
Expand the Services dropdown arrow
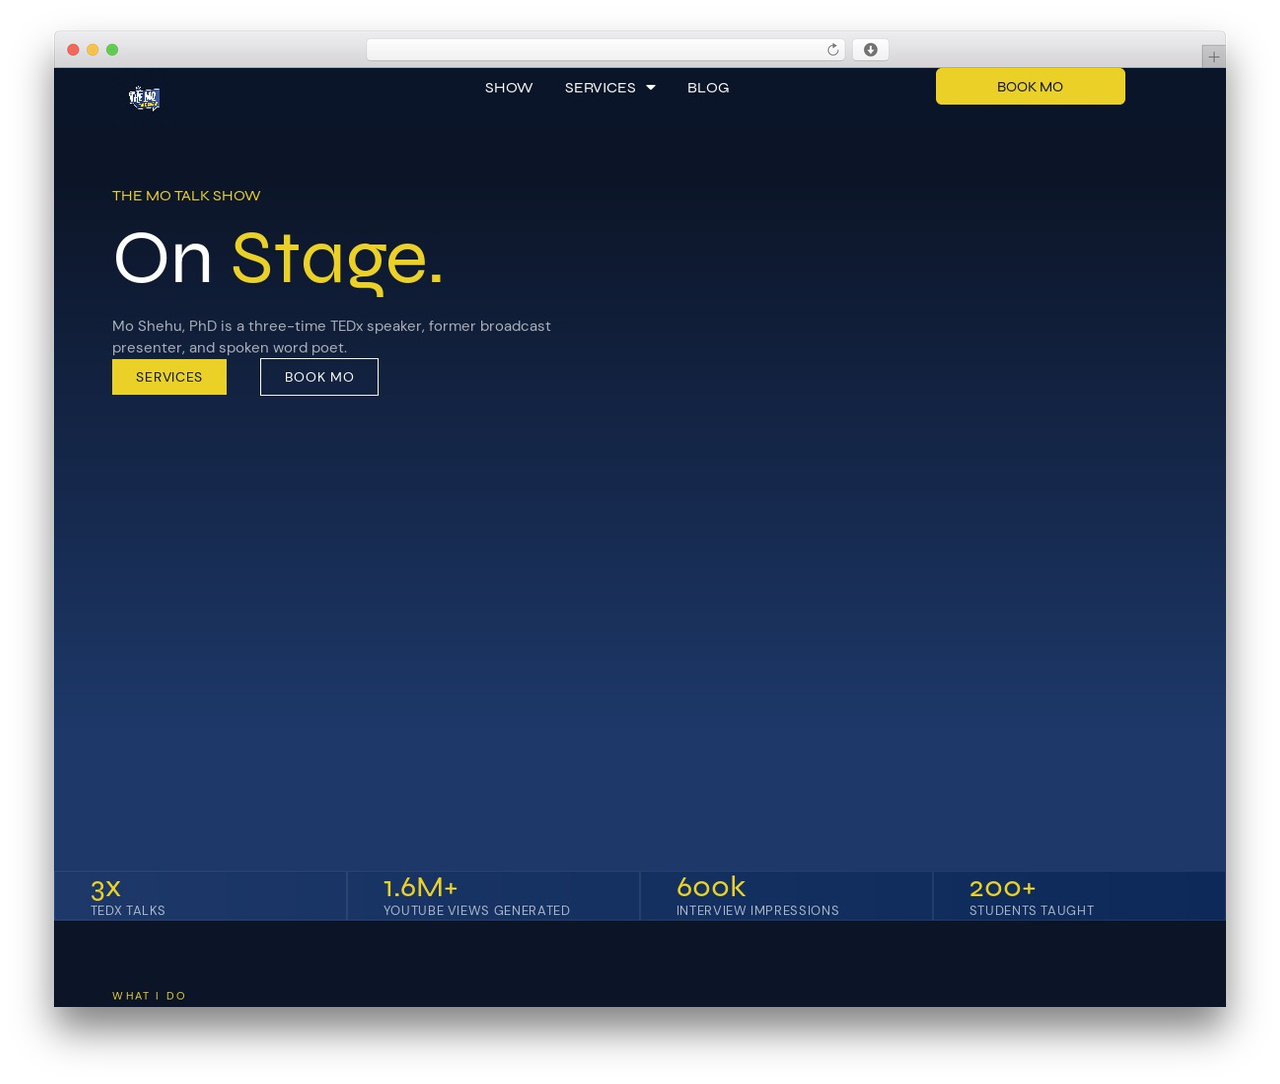click(x=651, y=88)
